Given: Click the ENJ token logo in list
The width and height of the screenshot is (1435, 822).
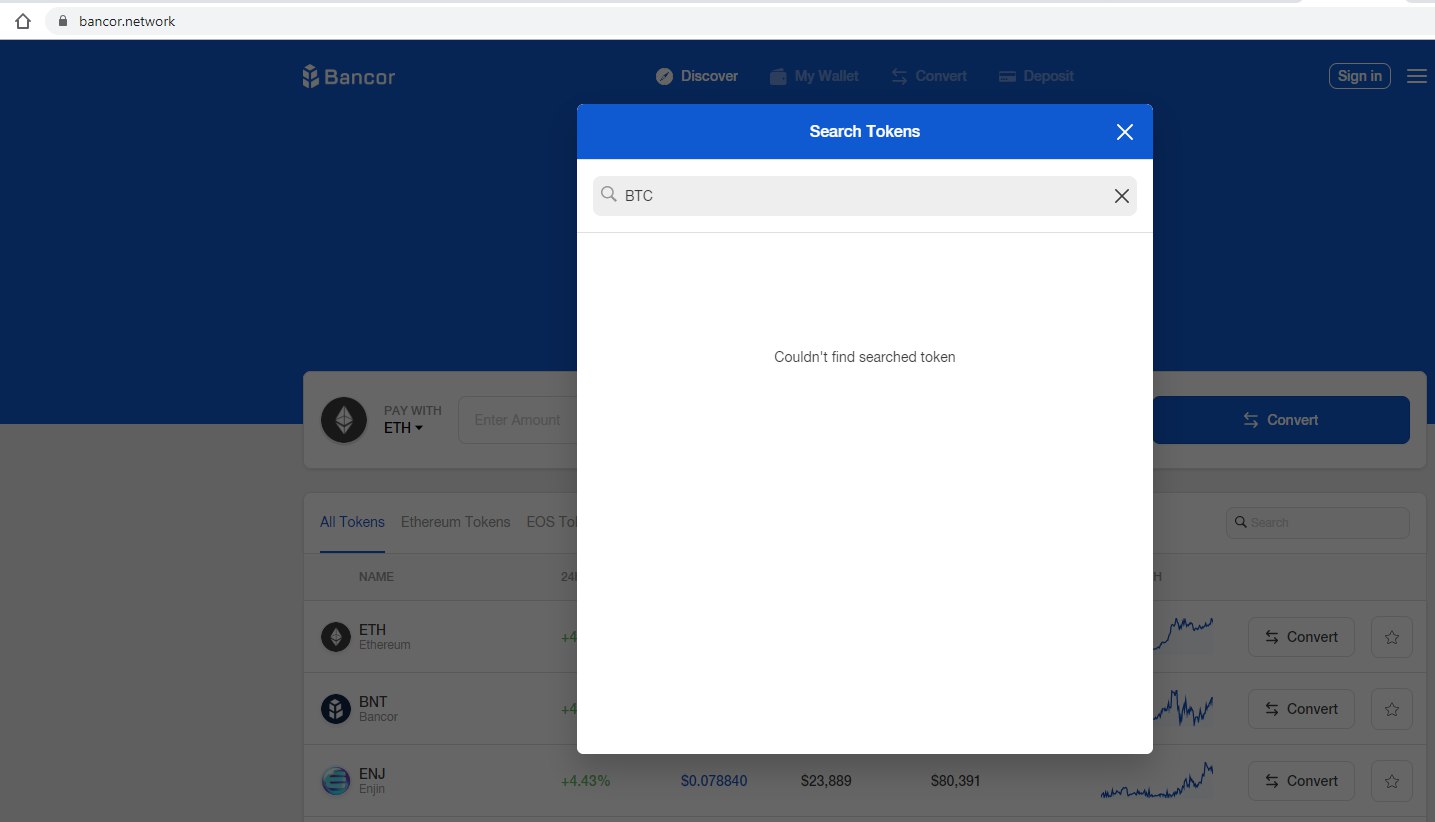Looking at the screenshot, I should pyautogui.click(x=336, y=781).
